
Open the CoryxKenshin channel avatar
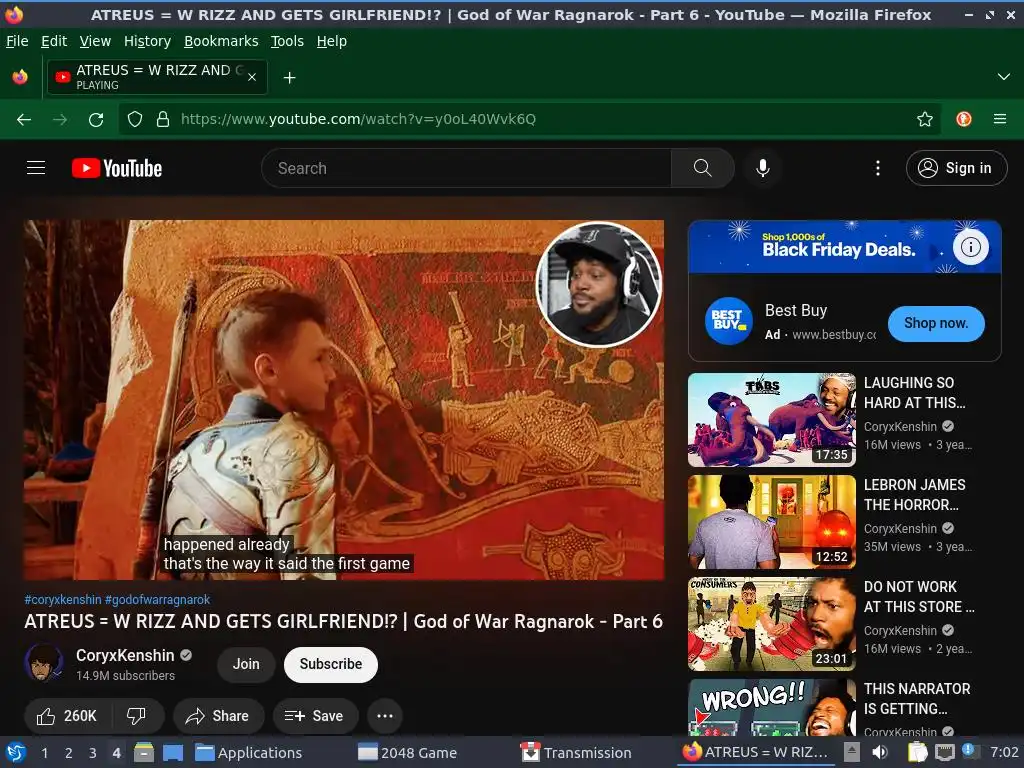coord(44,663)
